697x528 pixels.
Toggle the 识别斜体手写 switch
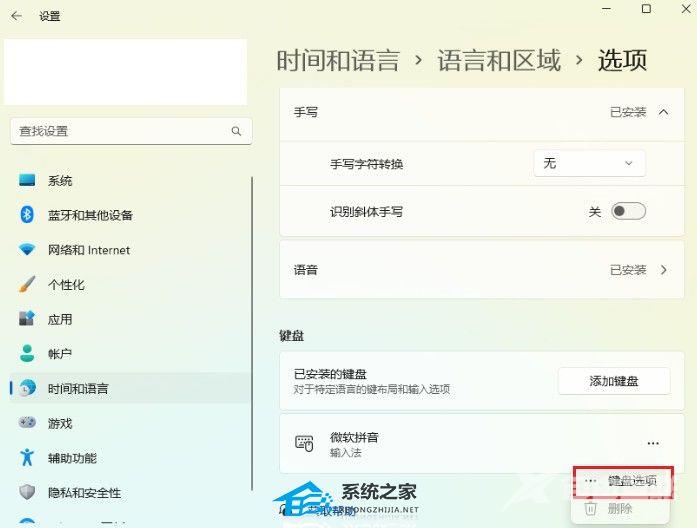point(629,211)
